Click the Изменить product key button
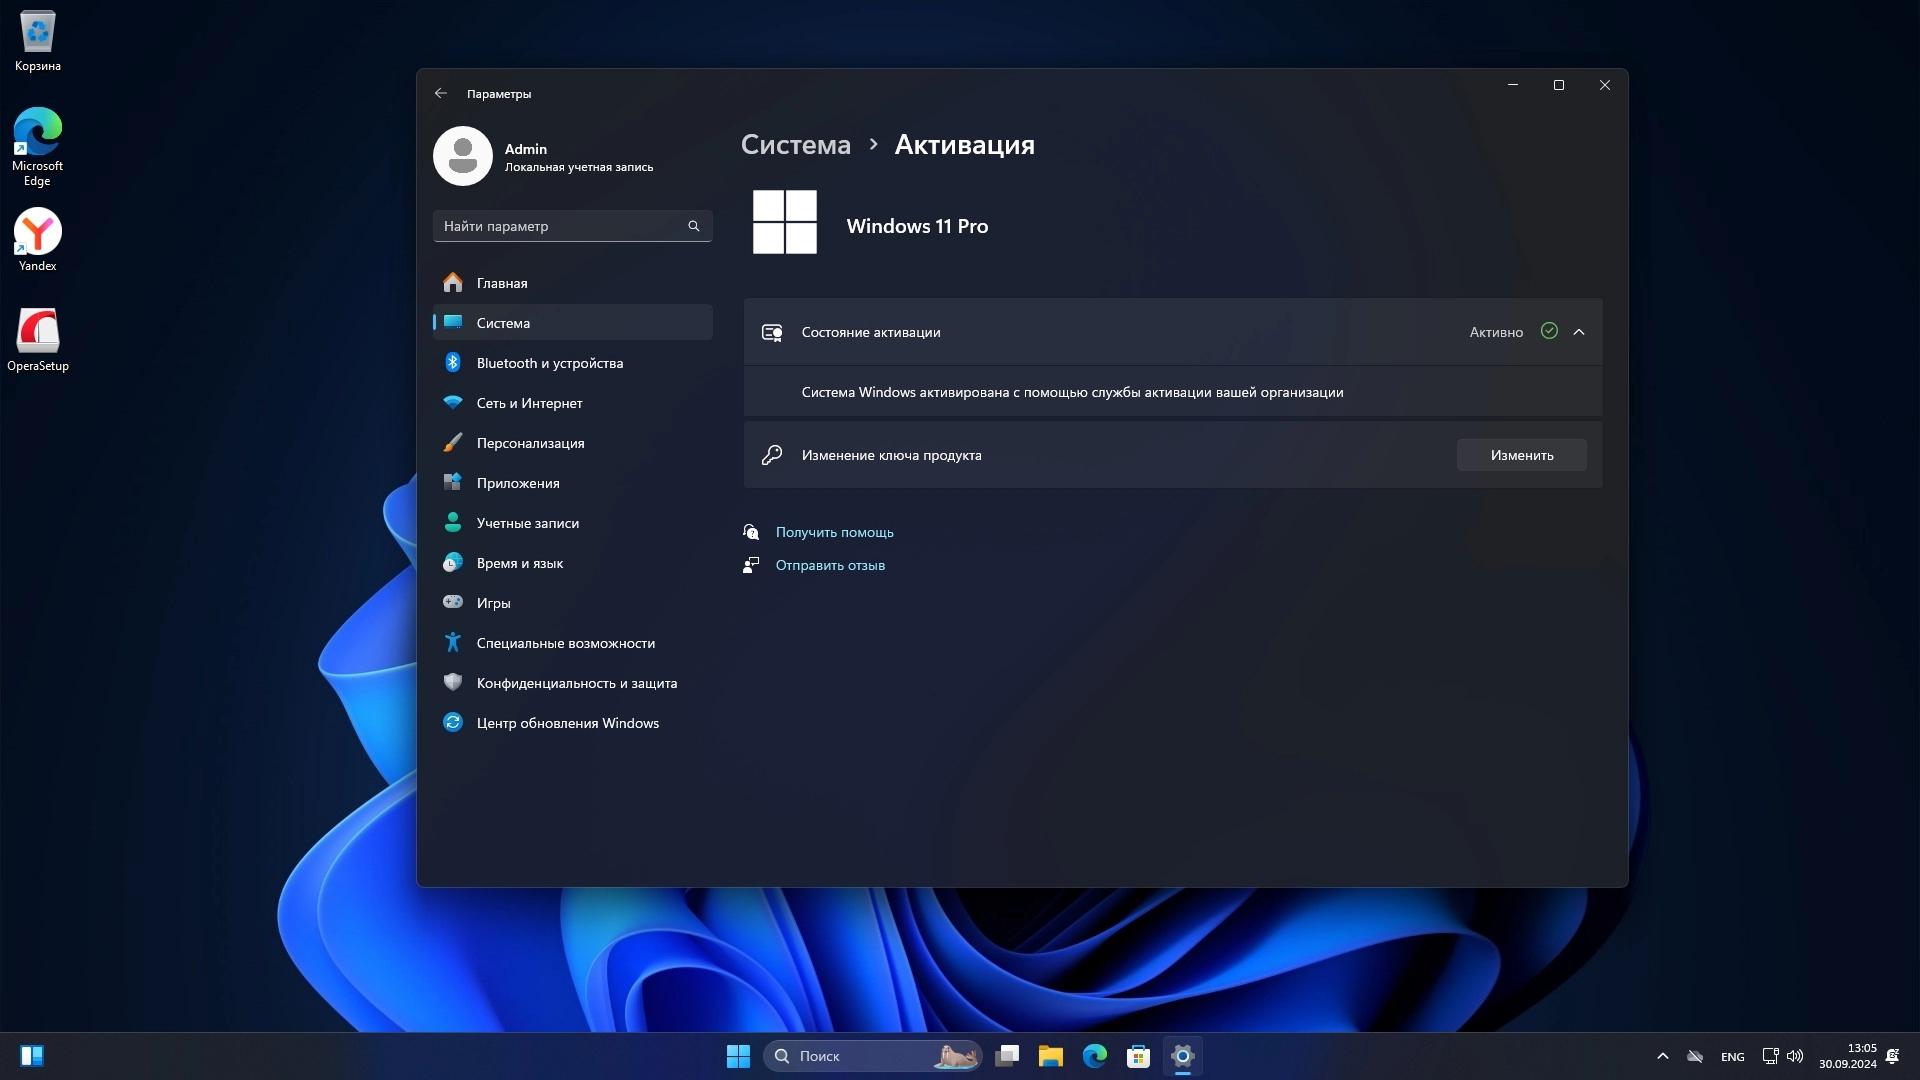The image size is (1920, 1080). (1521, 455)
